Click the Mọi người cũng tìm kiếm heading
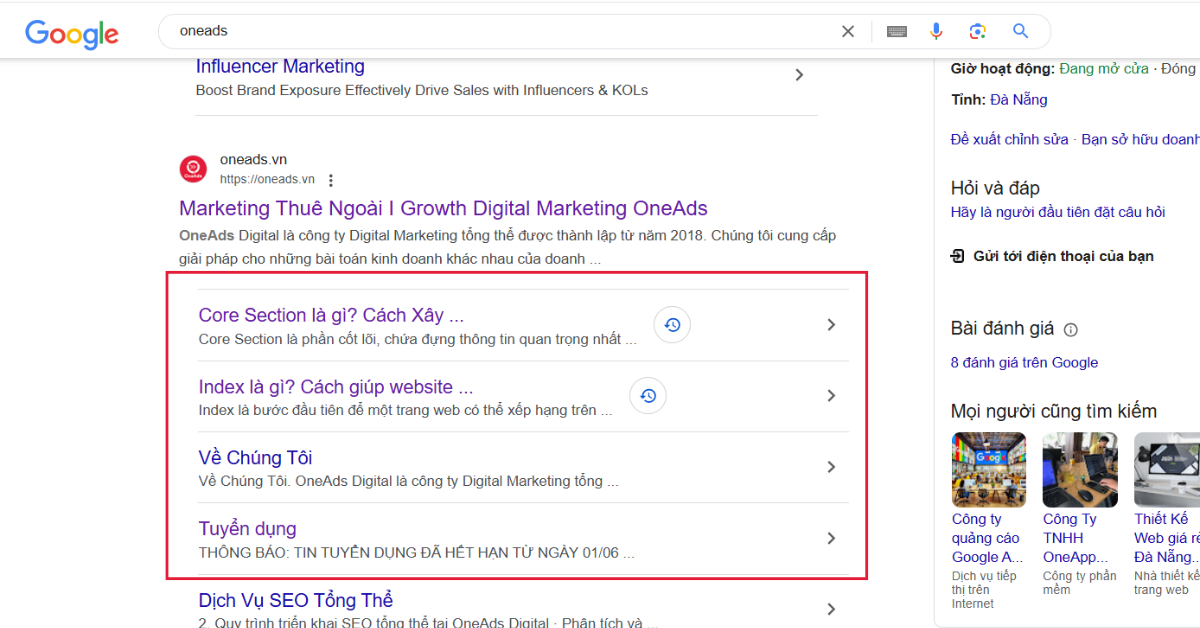The width and height of the screenshot is (1200, 628). pos(1054,411)
